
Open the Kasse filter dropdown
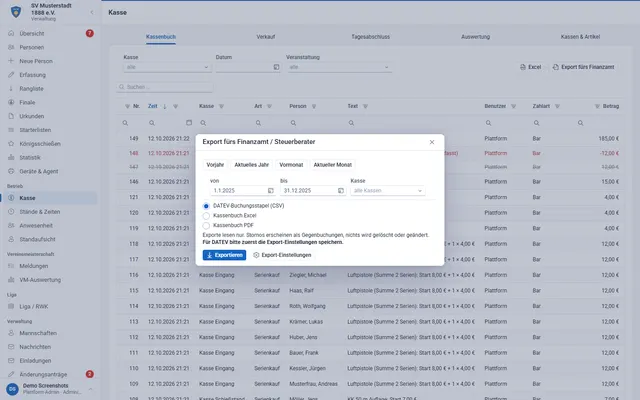[x=167, y=67]
